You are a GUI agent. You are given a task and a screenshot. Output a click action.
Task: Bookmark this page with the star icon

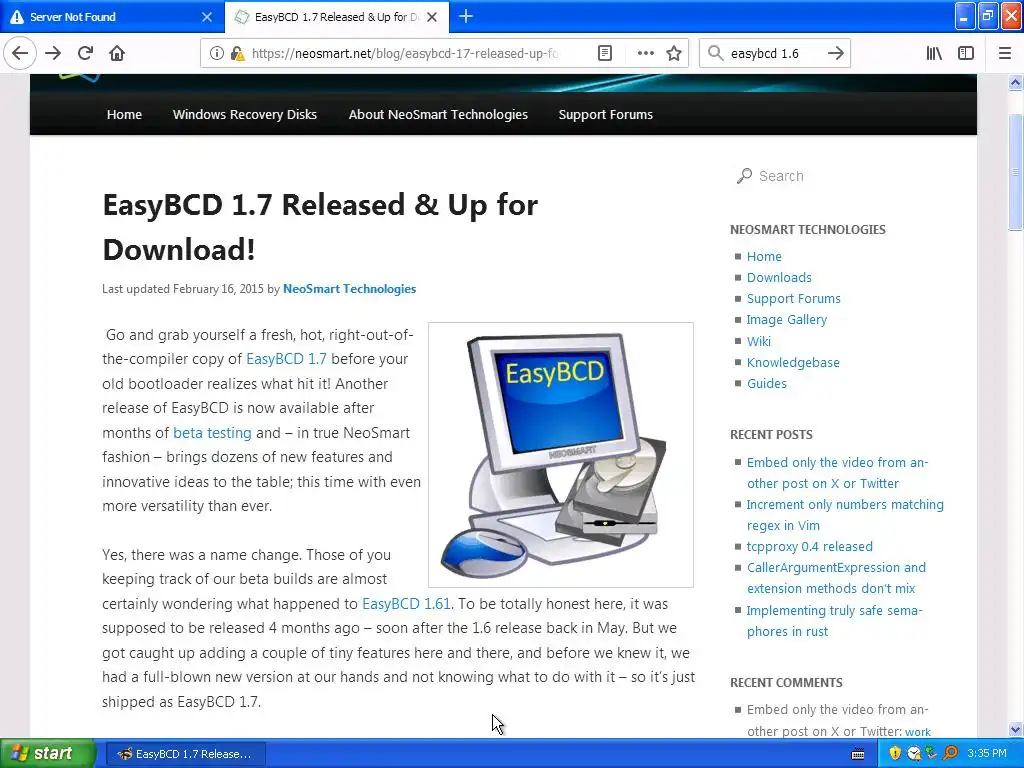click(x=674, y=54)
